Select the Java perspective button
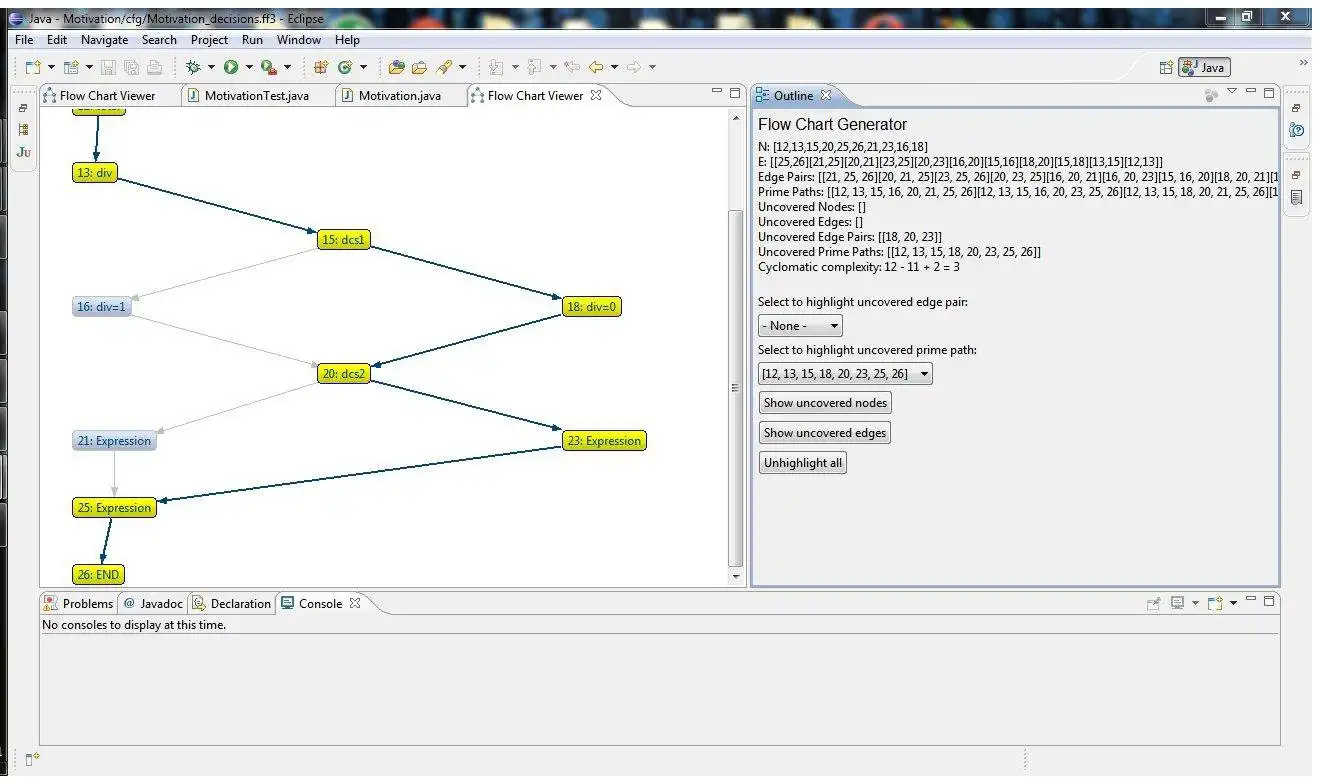The image size is (1320, 784). 1204,68
